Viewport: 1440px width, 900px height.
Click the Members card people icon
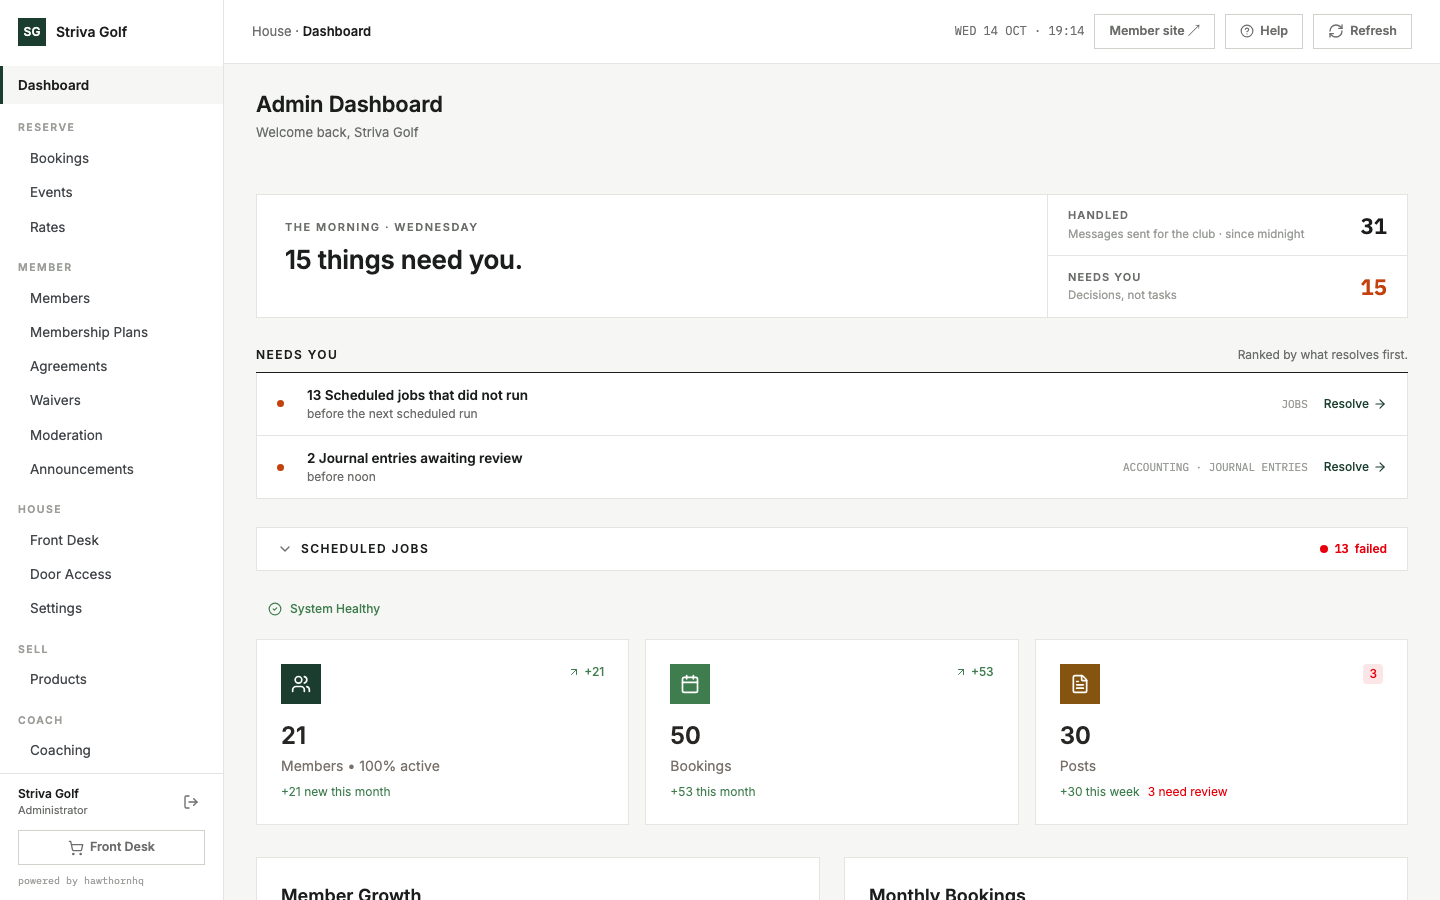301,684
